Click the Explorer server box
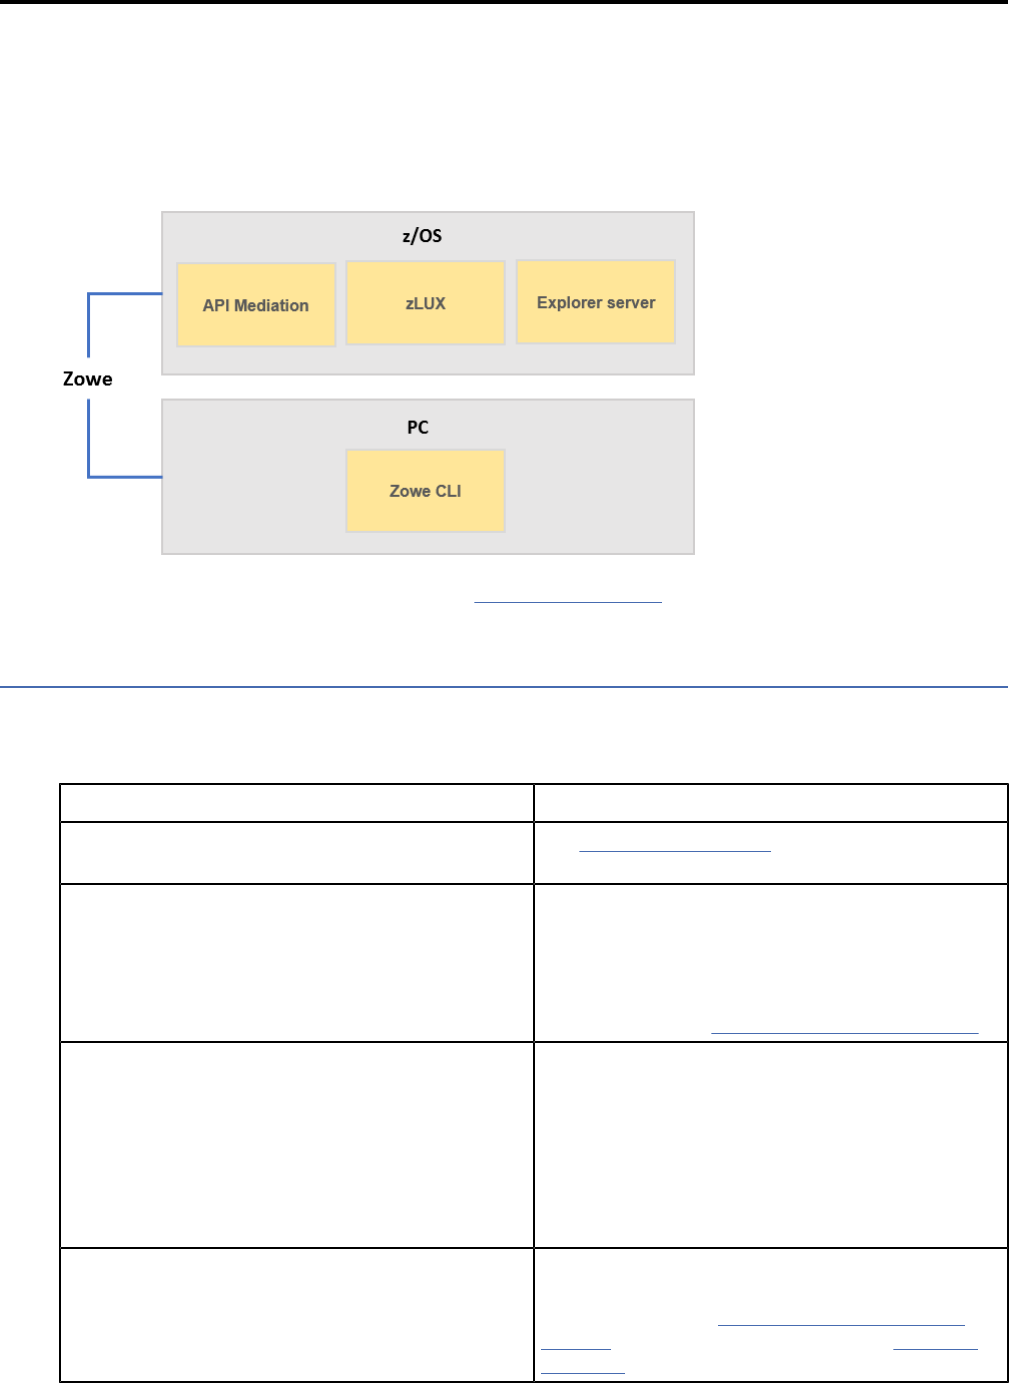The width and height of the screenshot is (1009, 1383). click(596, 302)
